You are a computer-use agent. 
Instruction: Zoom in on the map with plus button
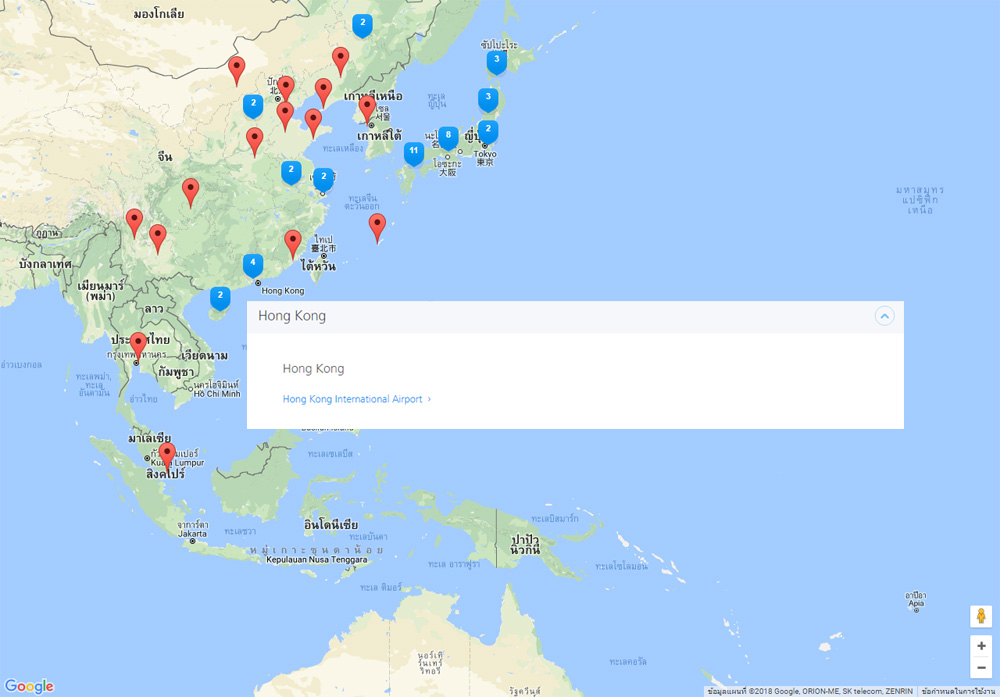tap(981, 646)
